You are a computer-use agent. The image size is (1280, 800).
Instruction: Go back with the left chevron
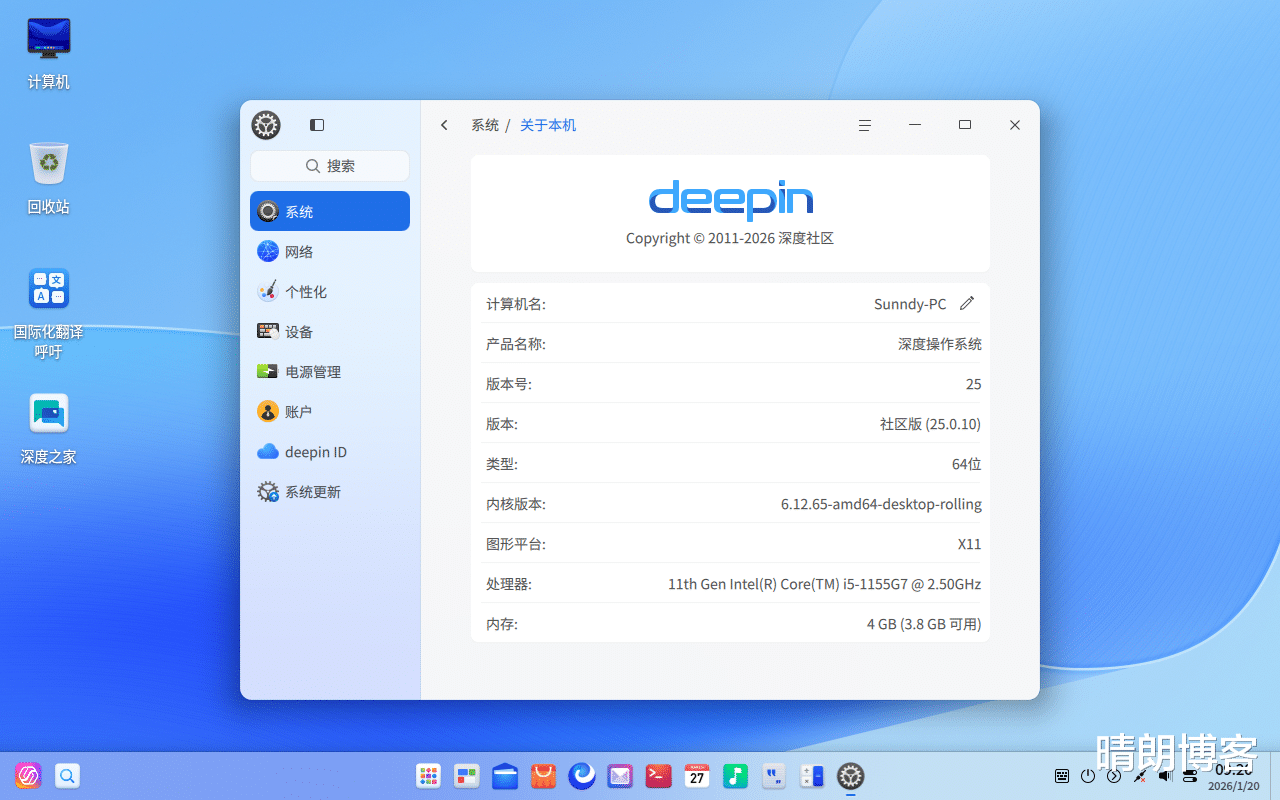tap(445, 125)
